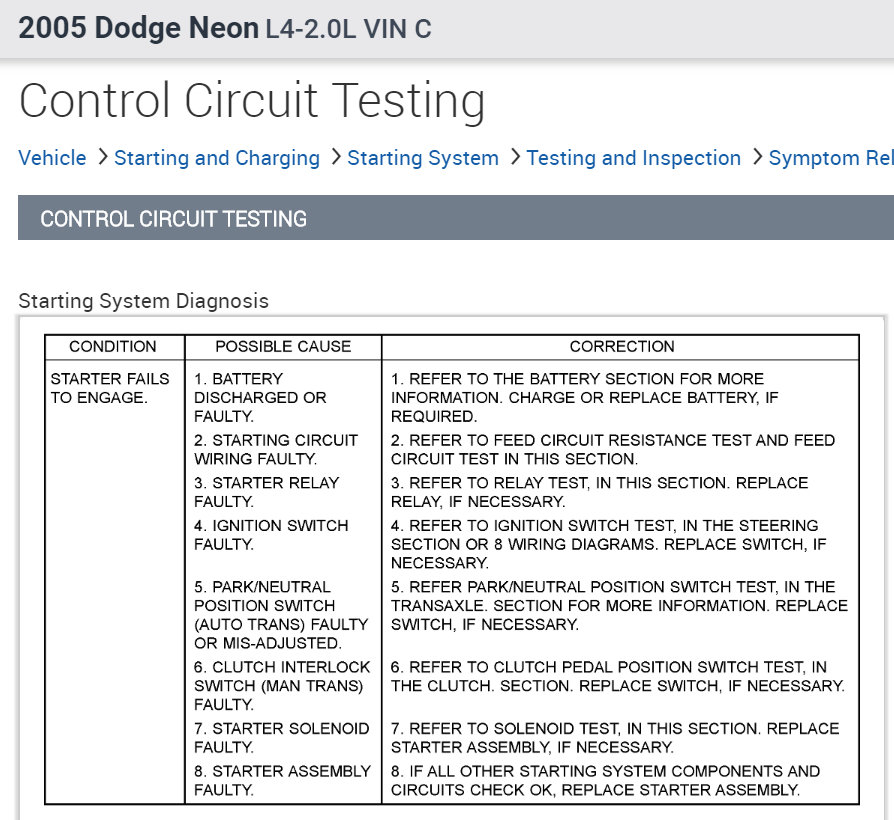894x820 pixels.
Task: Click the CONDITION column header
Action: click(x=113, y=347)
